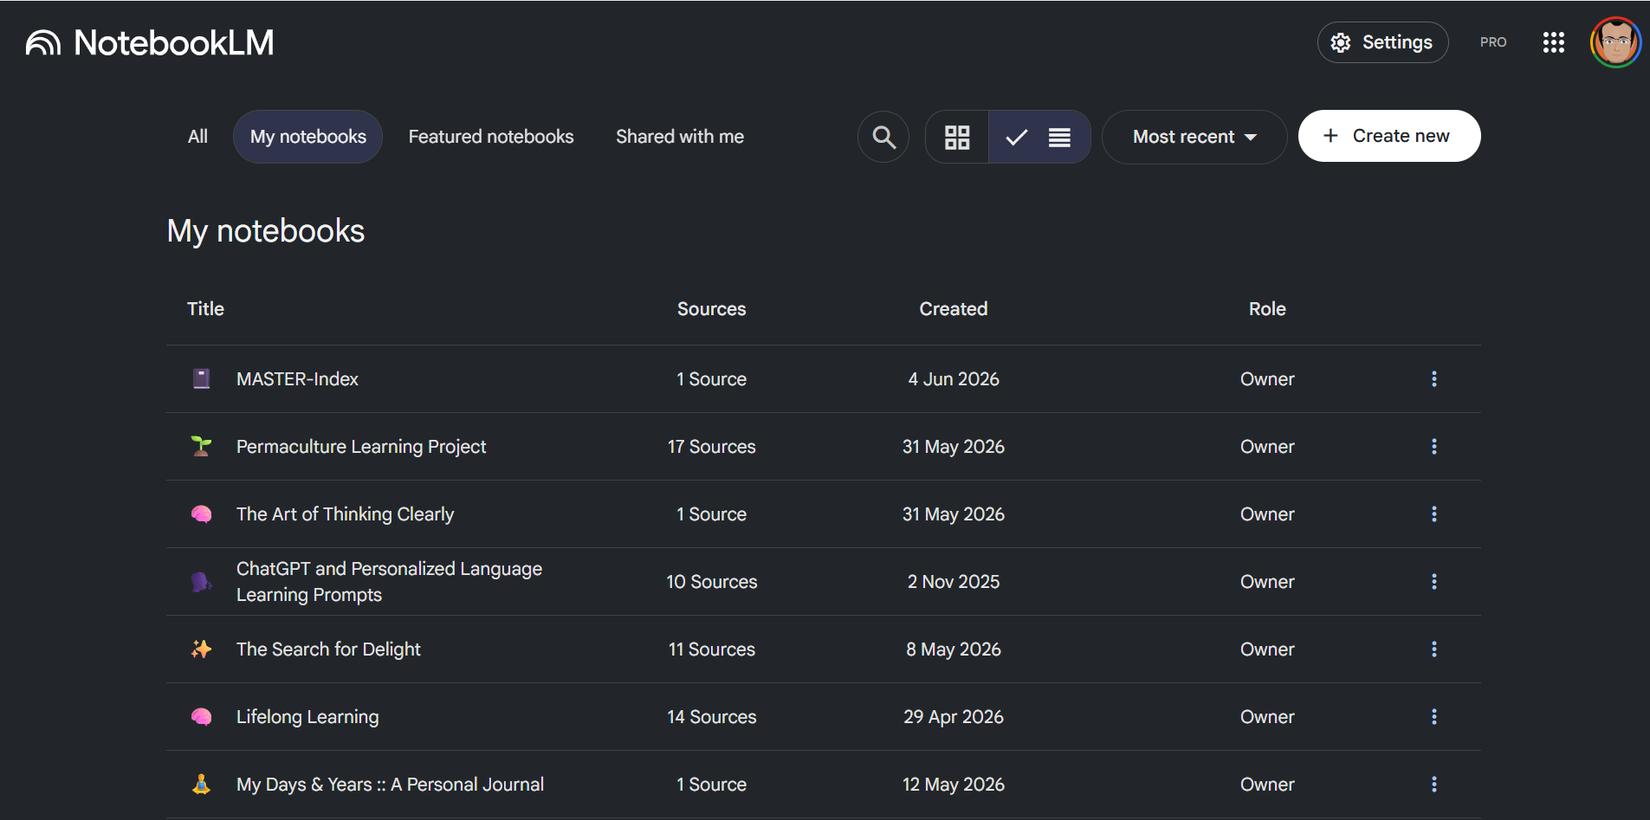Click the Created column header
This screenshot has height=820, width=1650.
click(x=953, y=309)
